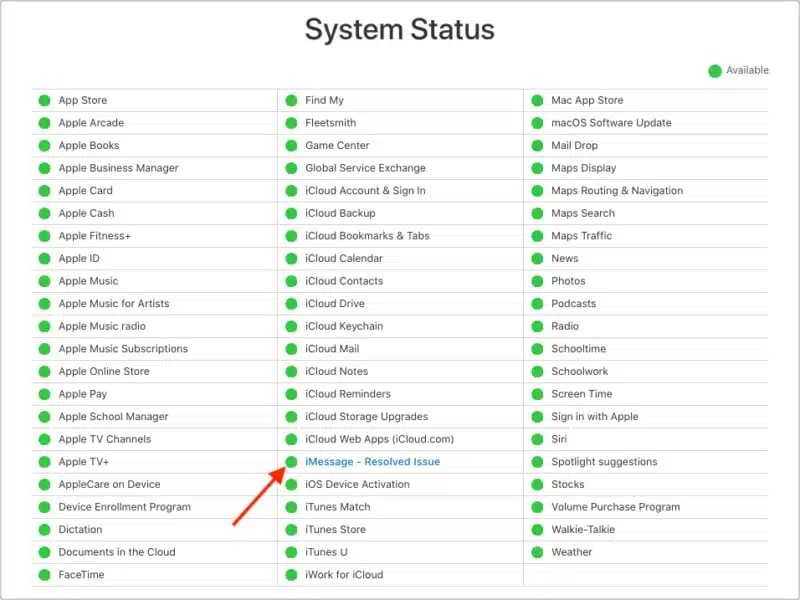Select the Walkie-Talkie service entry

point(583,530)
